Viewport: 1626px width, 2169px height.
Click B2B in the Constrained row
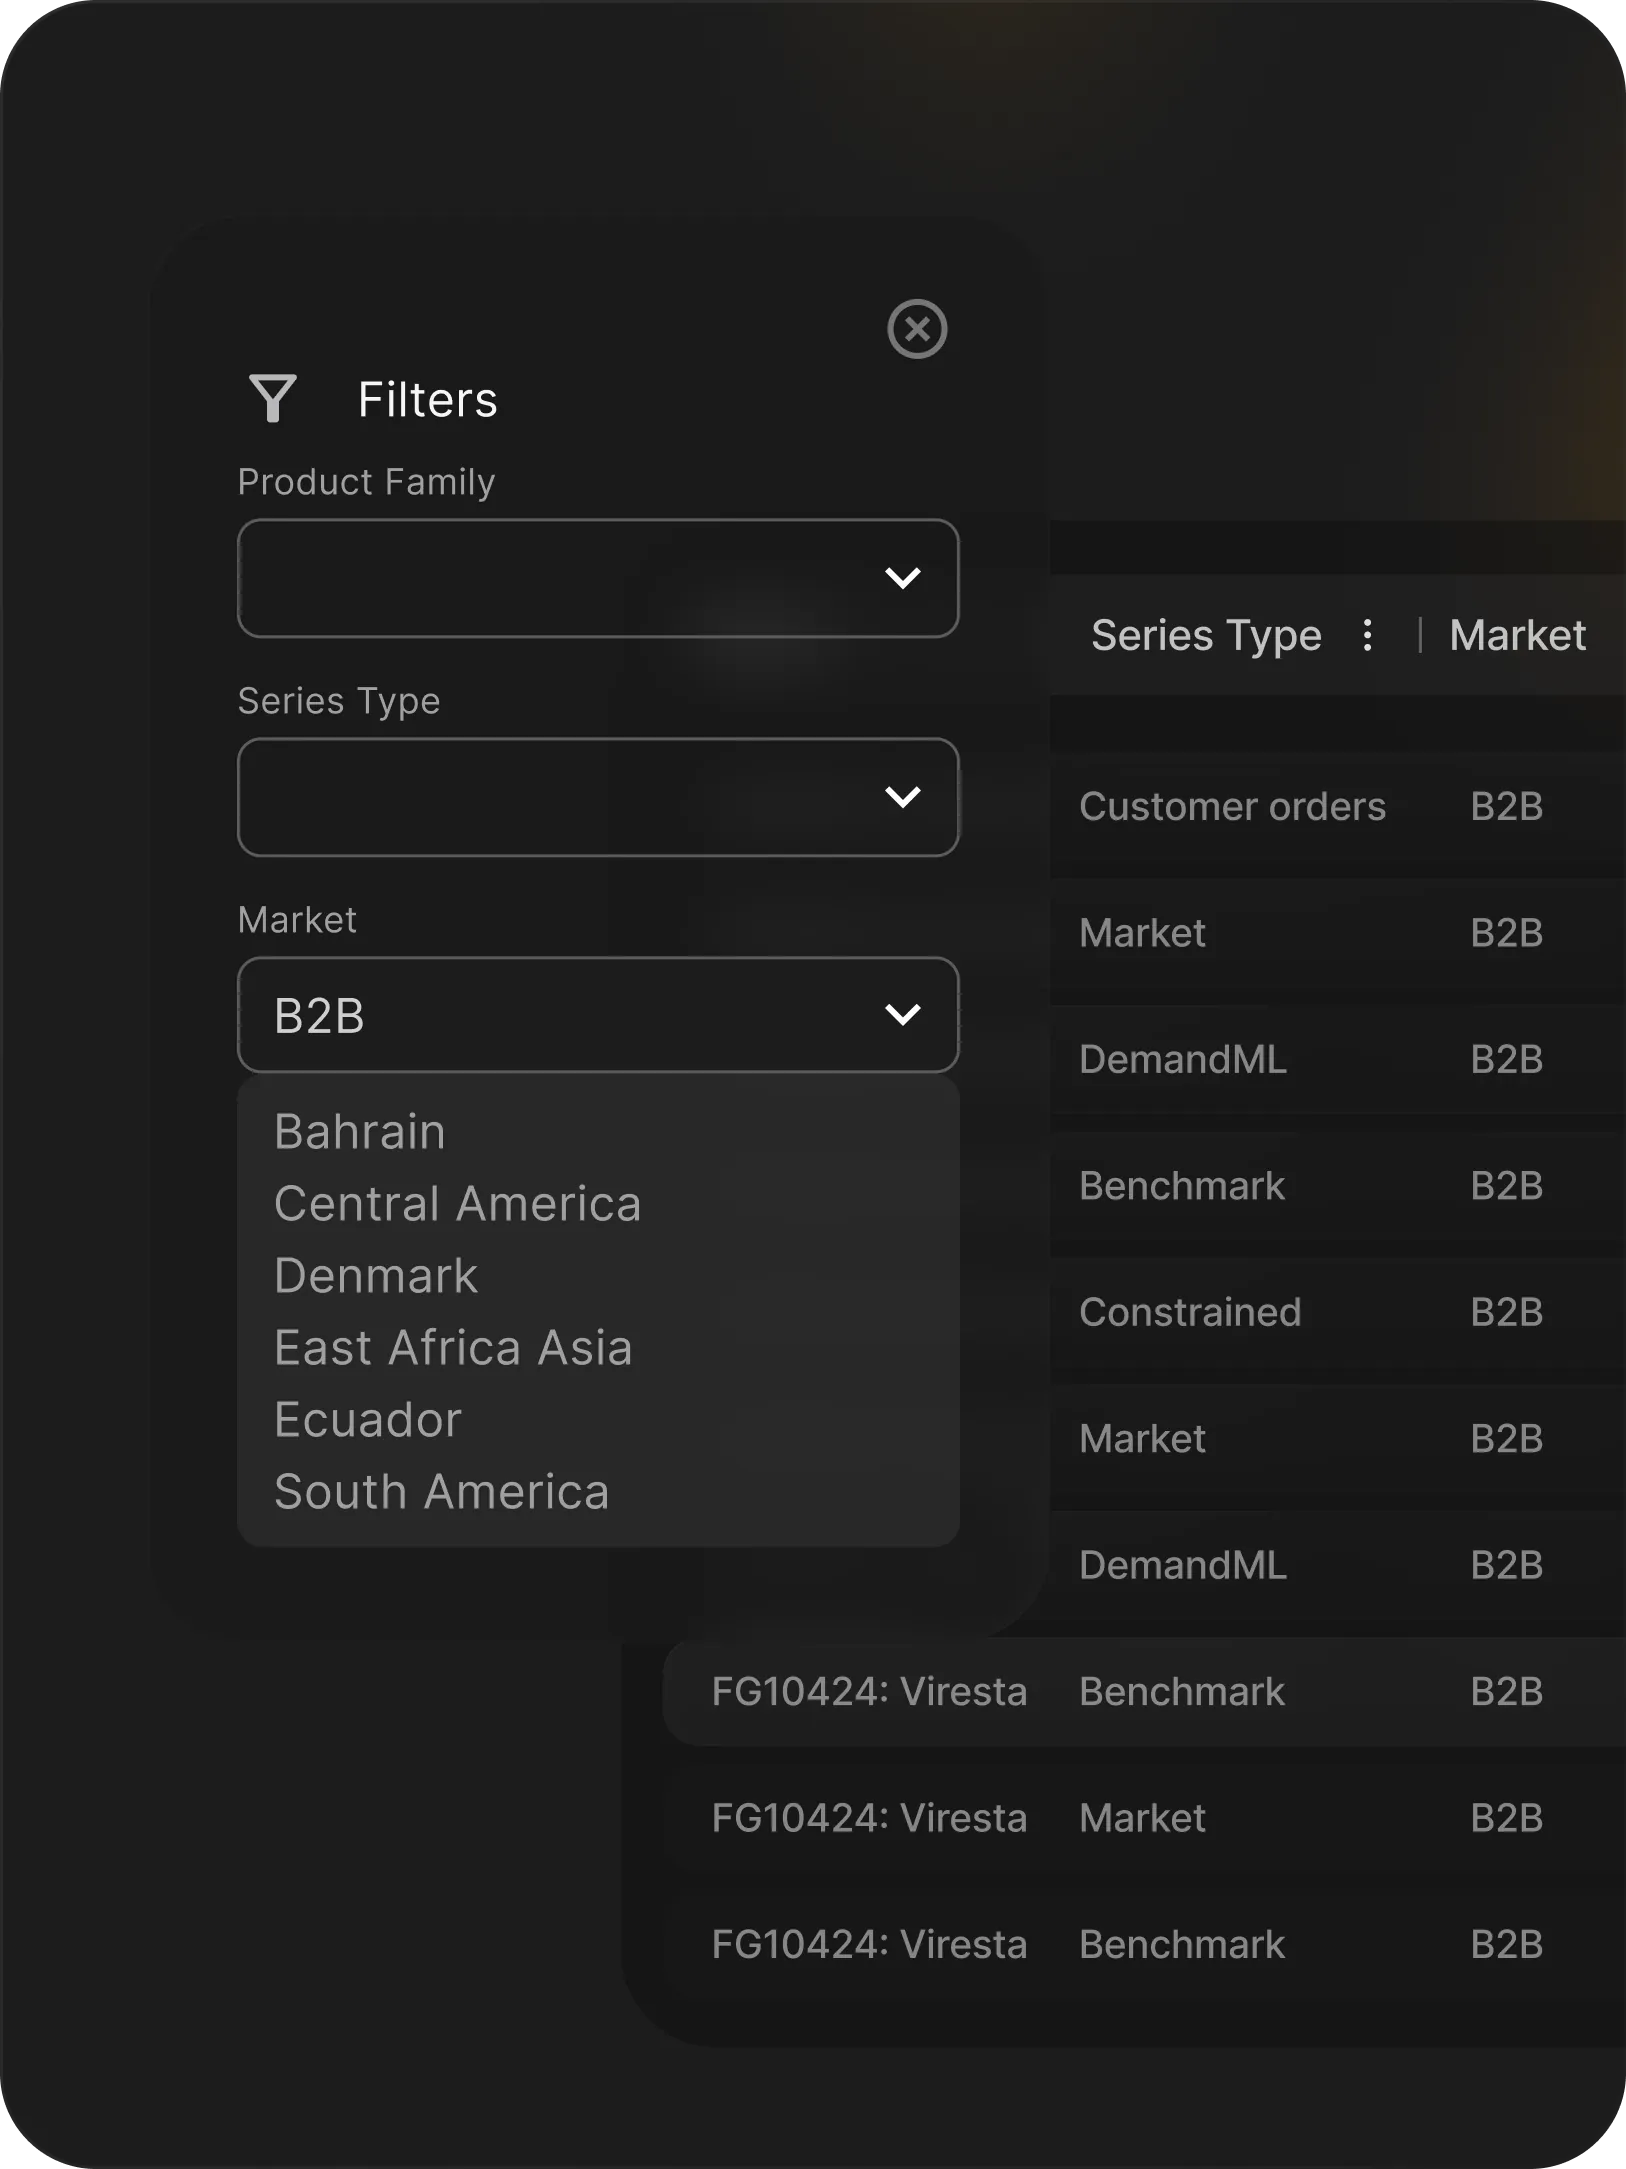tap(1507, 1312)
